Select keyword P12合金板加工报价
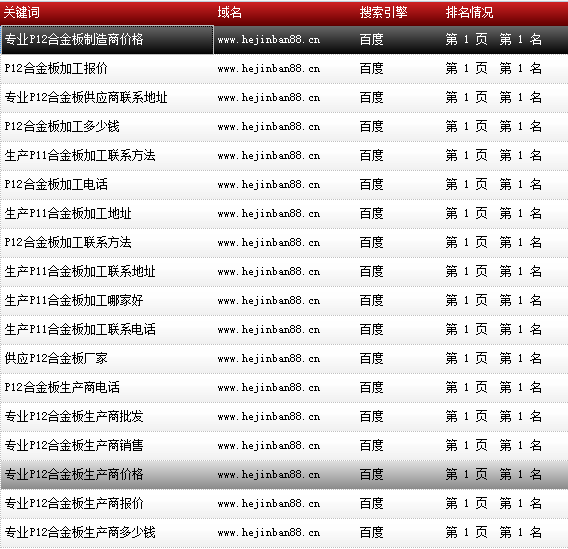Image resolution: width=568 pixels, height=549 pixels. (x=56, y=68)
